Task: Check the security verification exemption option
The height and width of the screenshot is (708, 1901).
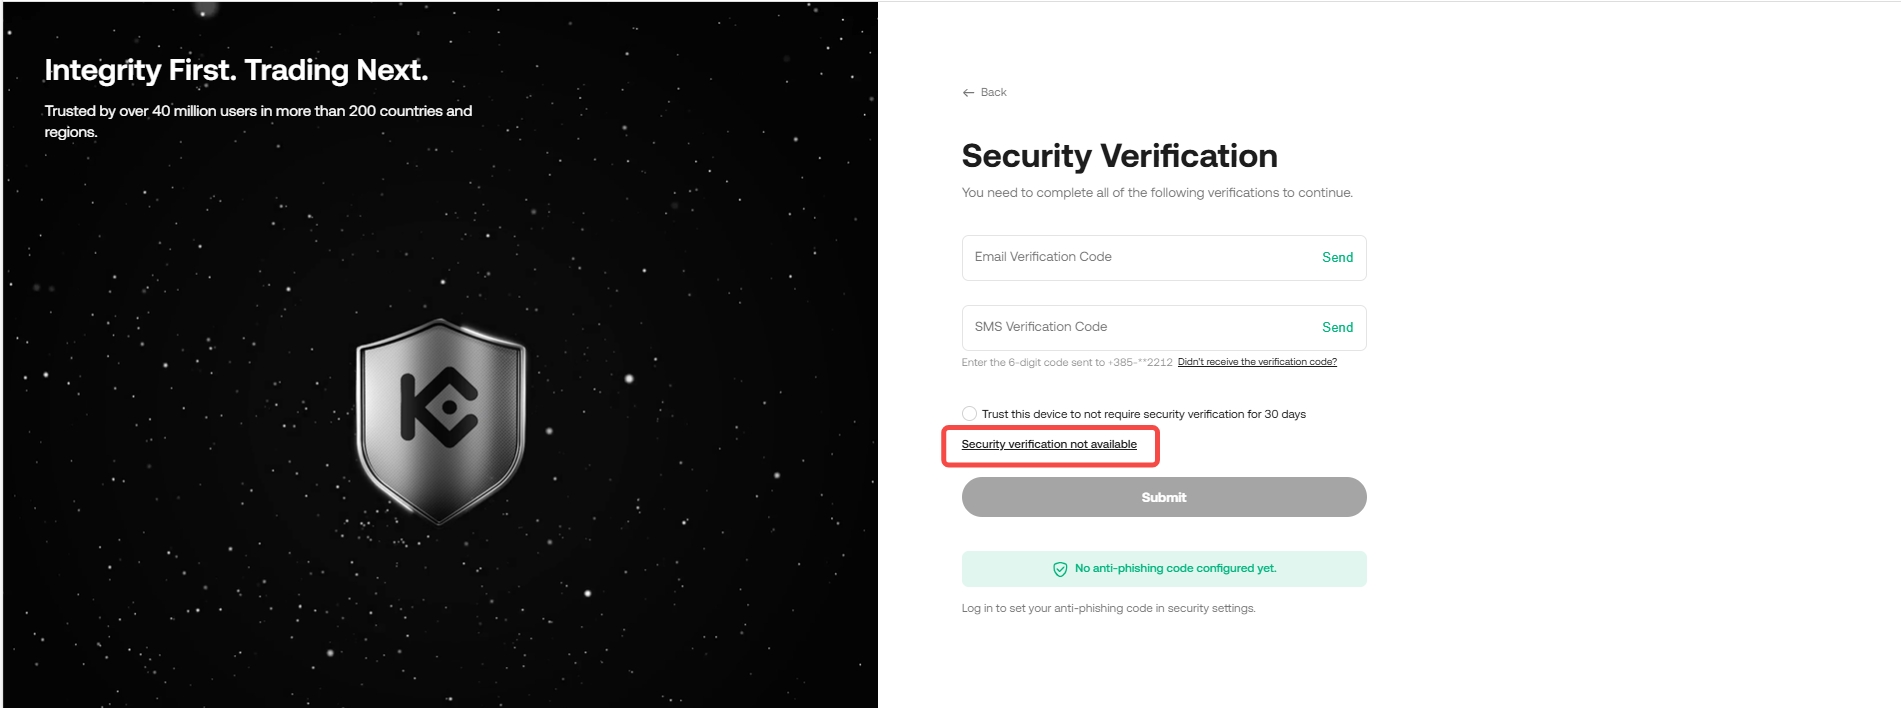Action: coord(969,413)
